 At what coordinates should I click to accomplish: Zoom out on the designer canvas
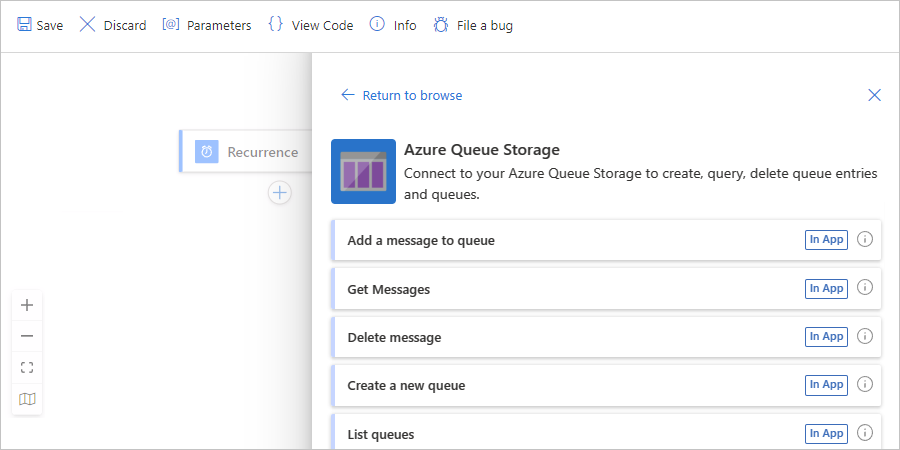point(27,336)
